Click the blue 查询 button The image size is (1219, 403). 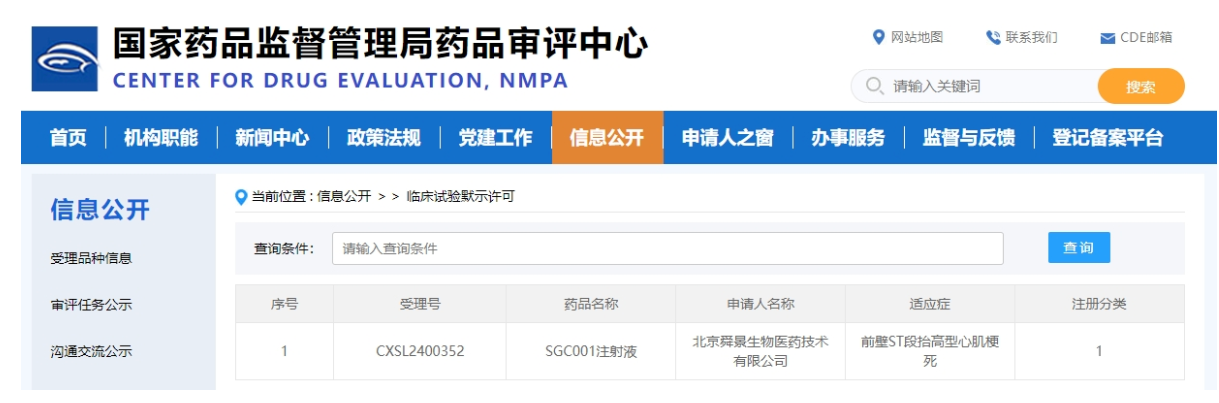point(1079,248)
